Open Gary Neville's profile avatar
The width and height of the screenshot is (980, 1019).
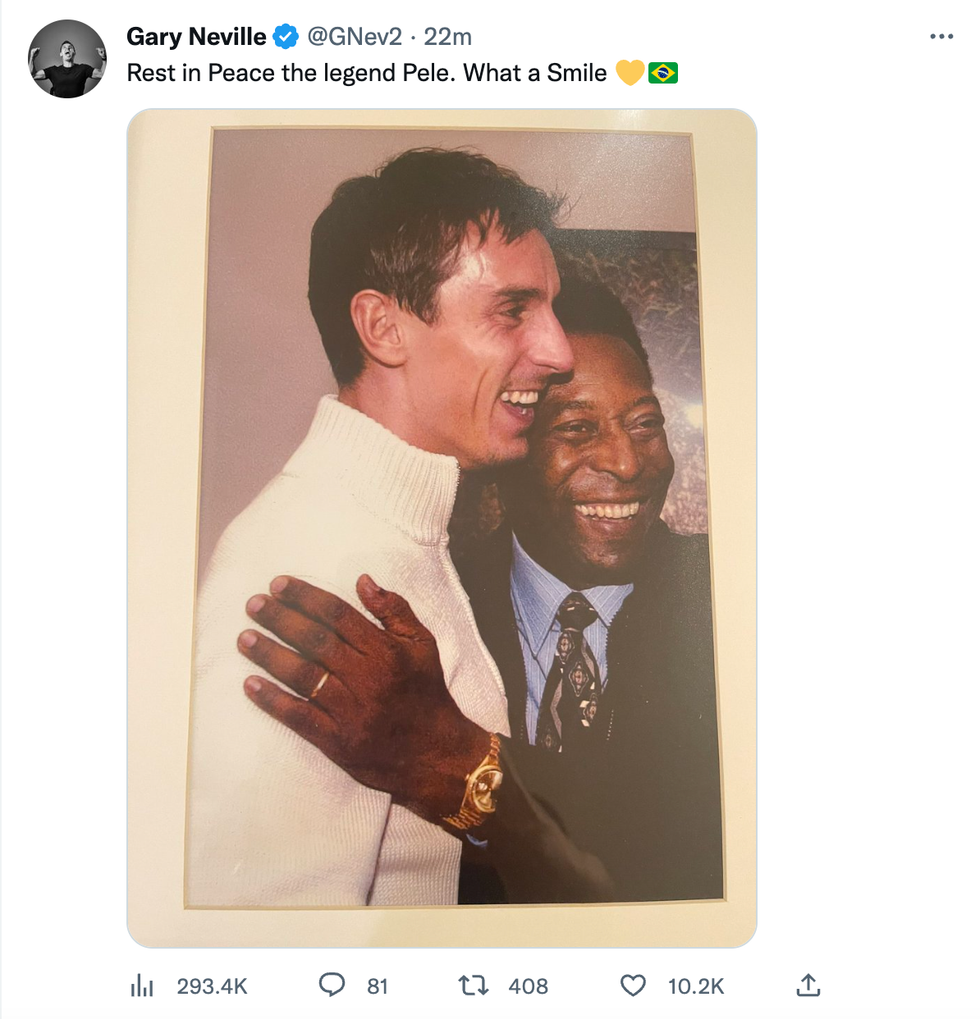[x=67, y=58]
